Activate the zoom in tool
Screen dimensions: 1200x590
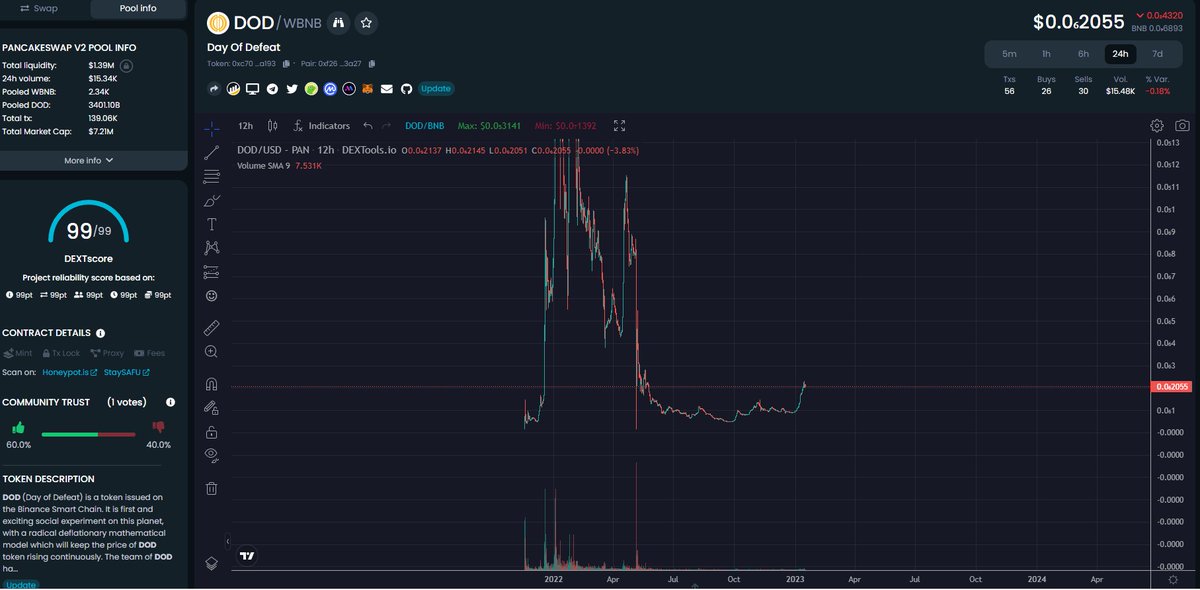tap(211, 352)
